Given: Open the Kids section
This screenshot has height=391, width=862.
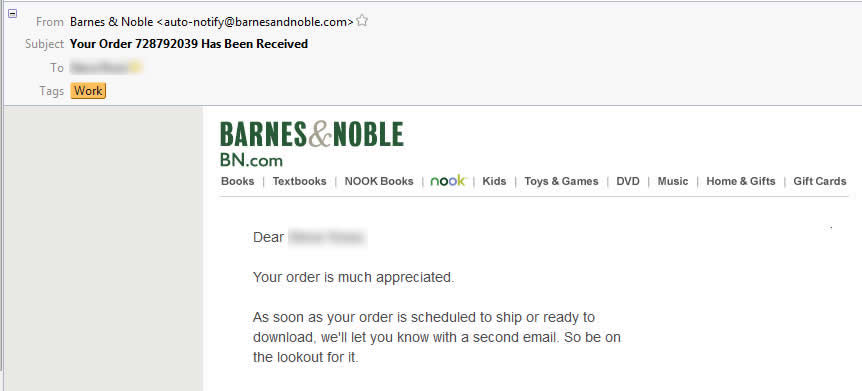Looking at the screenshot, I should 494,181.
